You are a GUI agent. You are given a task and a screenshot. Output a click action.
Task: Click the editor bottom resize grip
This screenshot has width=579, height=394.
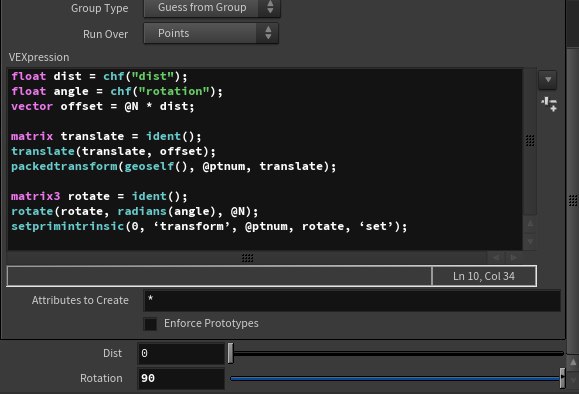point(247,258)
